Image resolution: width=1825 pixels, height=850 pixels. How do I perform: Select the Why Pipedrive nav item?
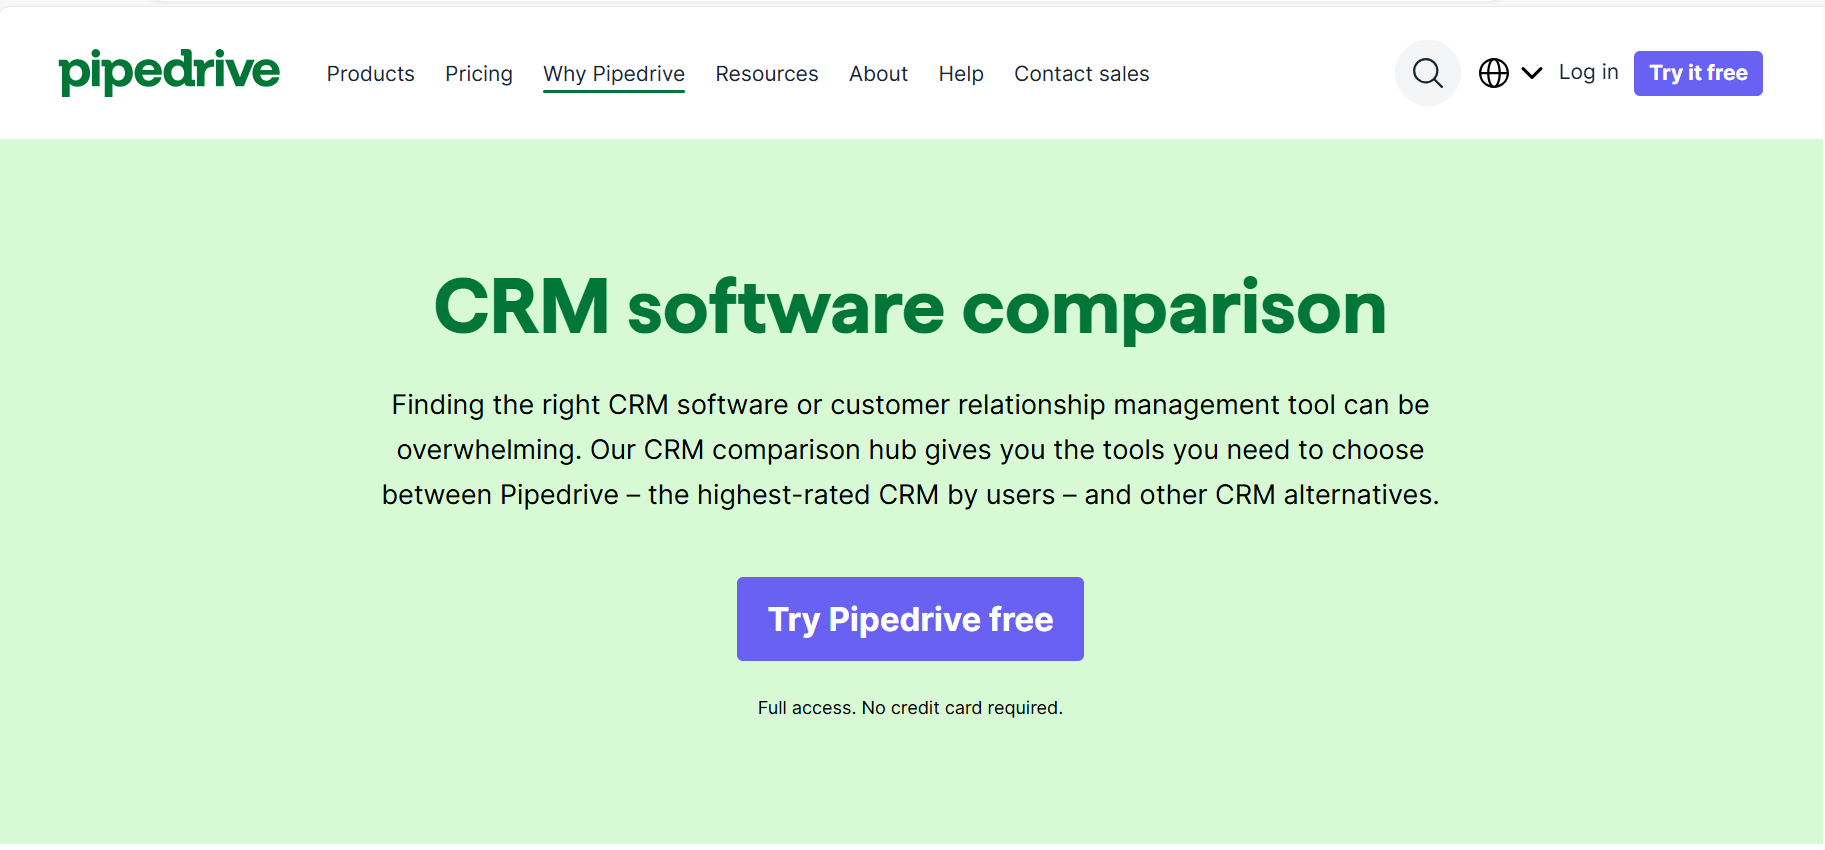[613, 74]
